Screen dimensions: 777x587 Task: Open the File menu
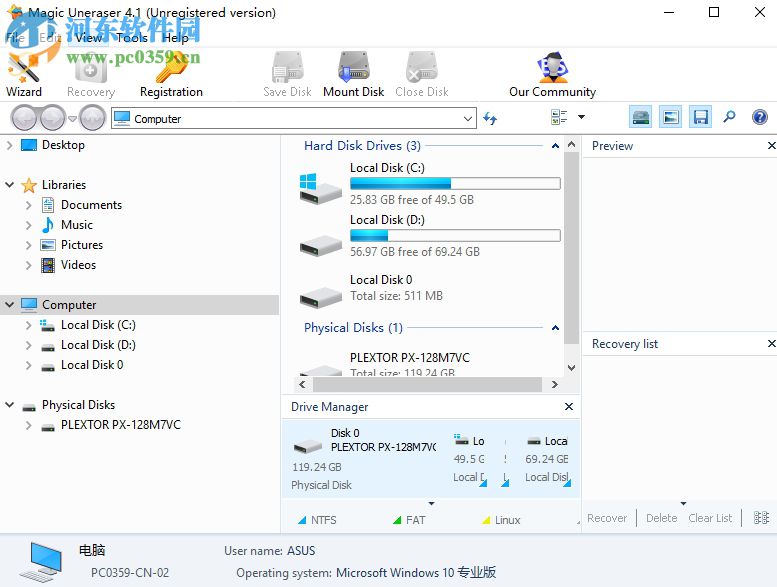[x=15, y=38]
